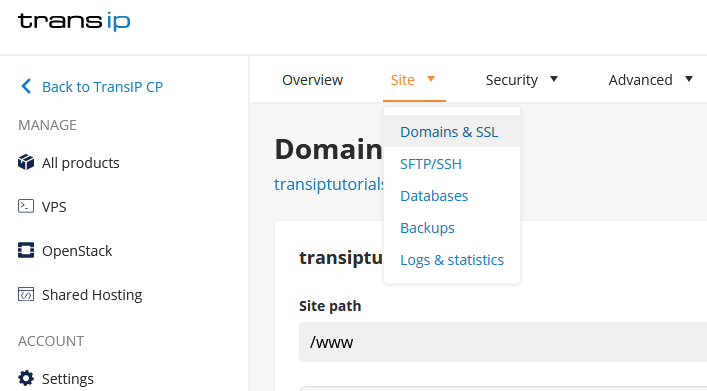Click the Site path label
The image size is (707, 391).
(330, 306)
